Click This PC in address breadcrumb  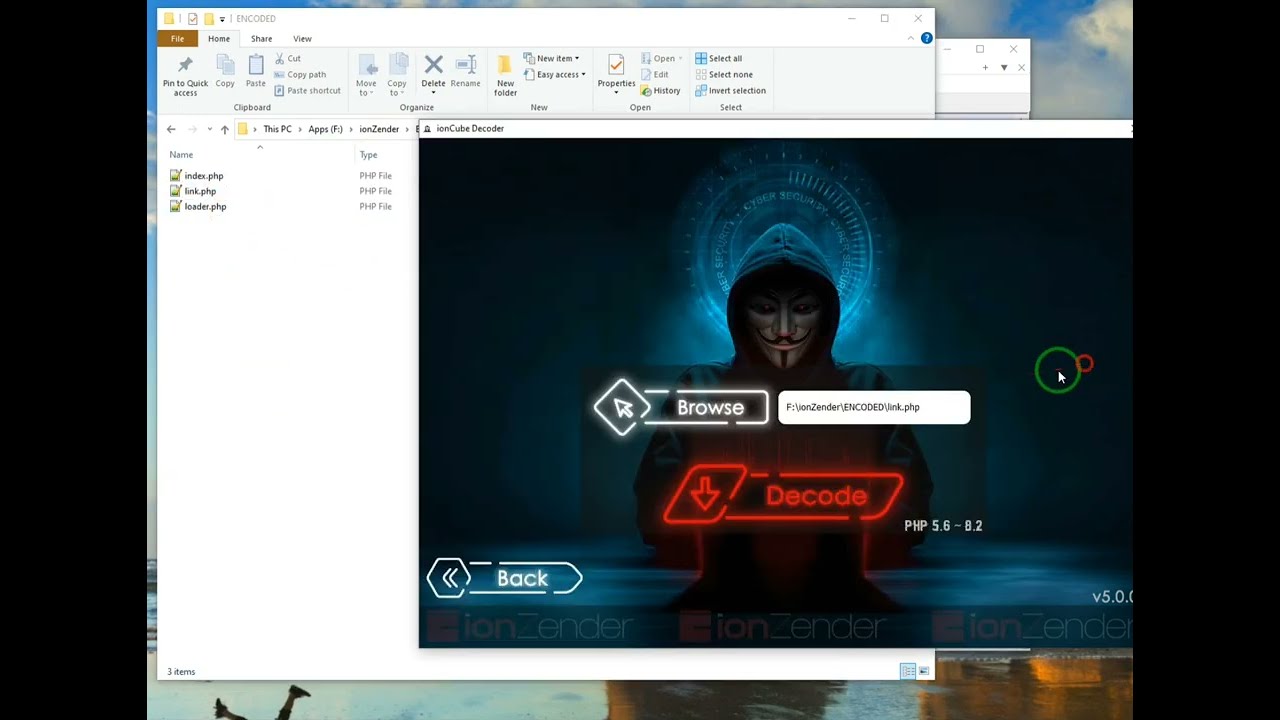pos(277,129)
